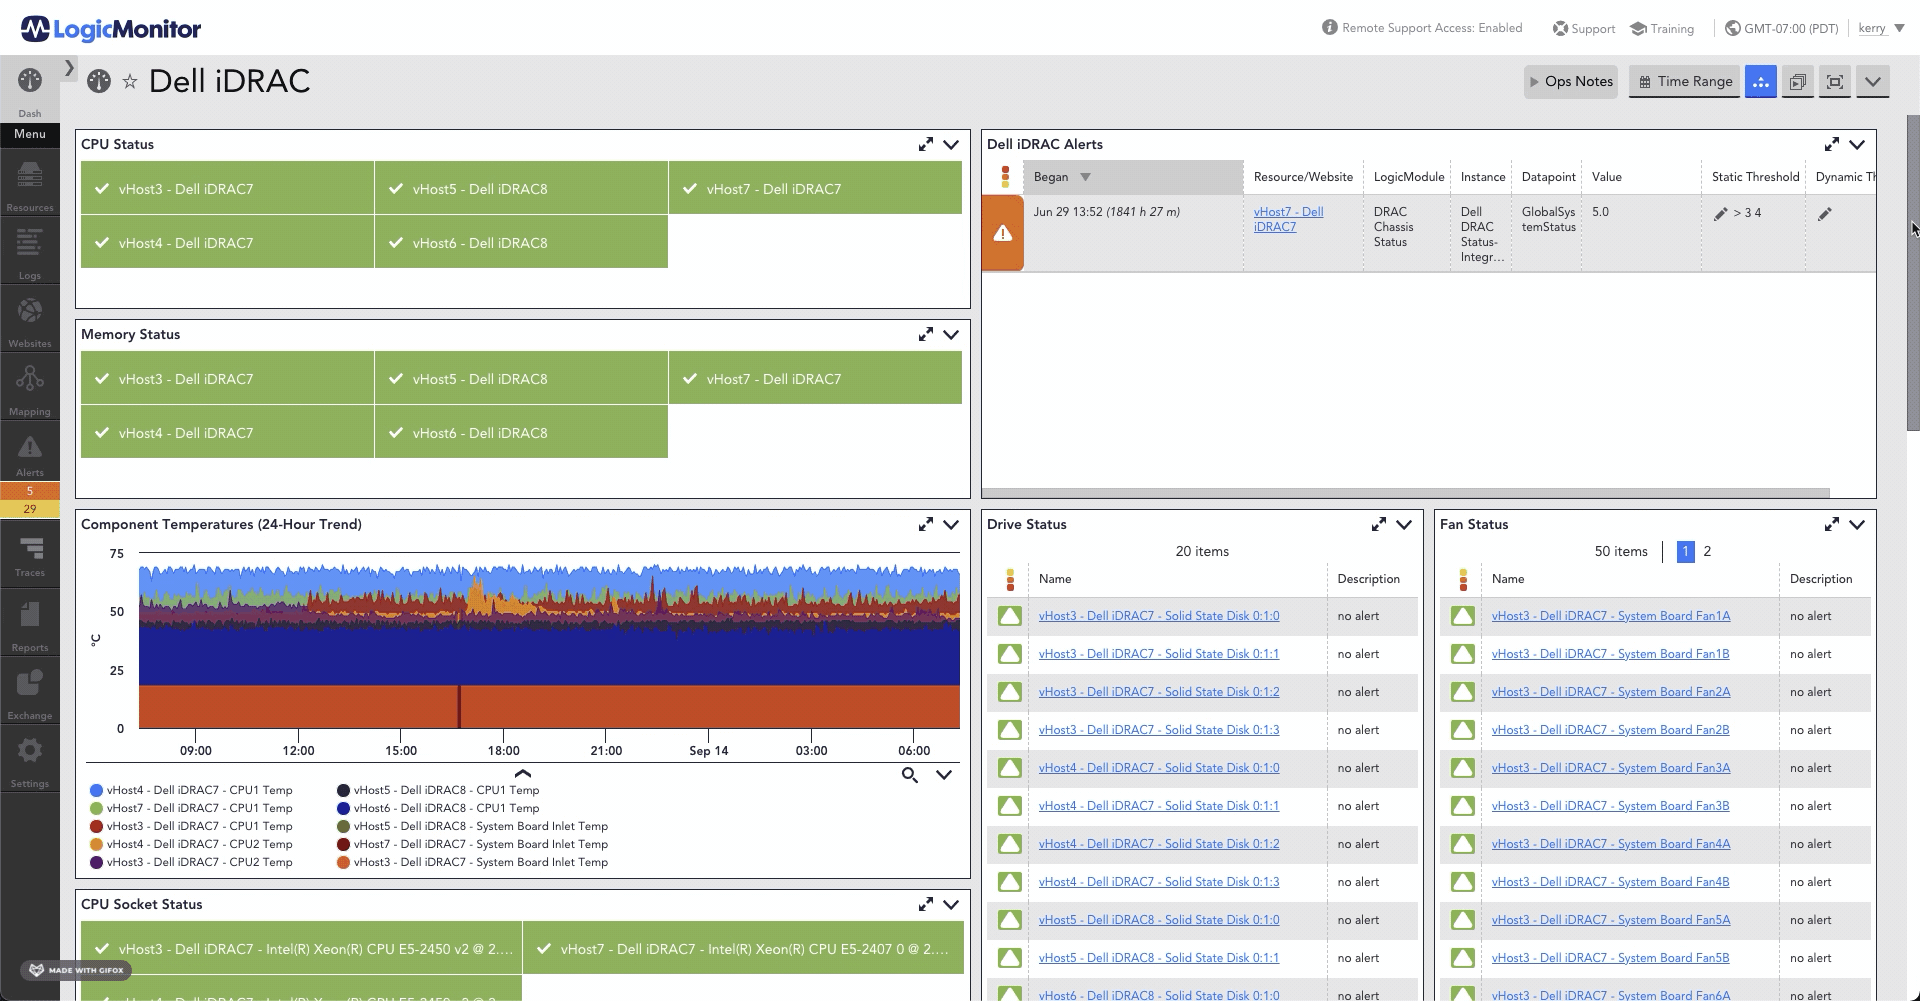This screenshot has width=1920, height=1001.
Task: Open the Mapping sidebar section
Action: [30, 389]
